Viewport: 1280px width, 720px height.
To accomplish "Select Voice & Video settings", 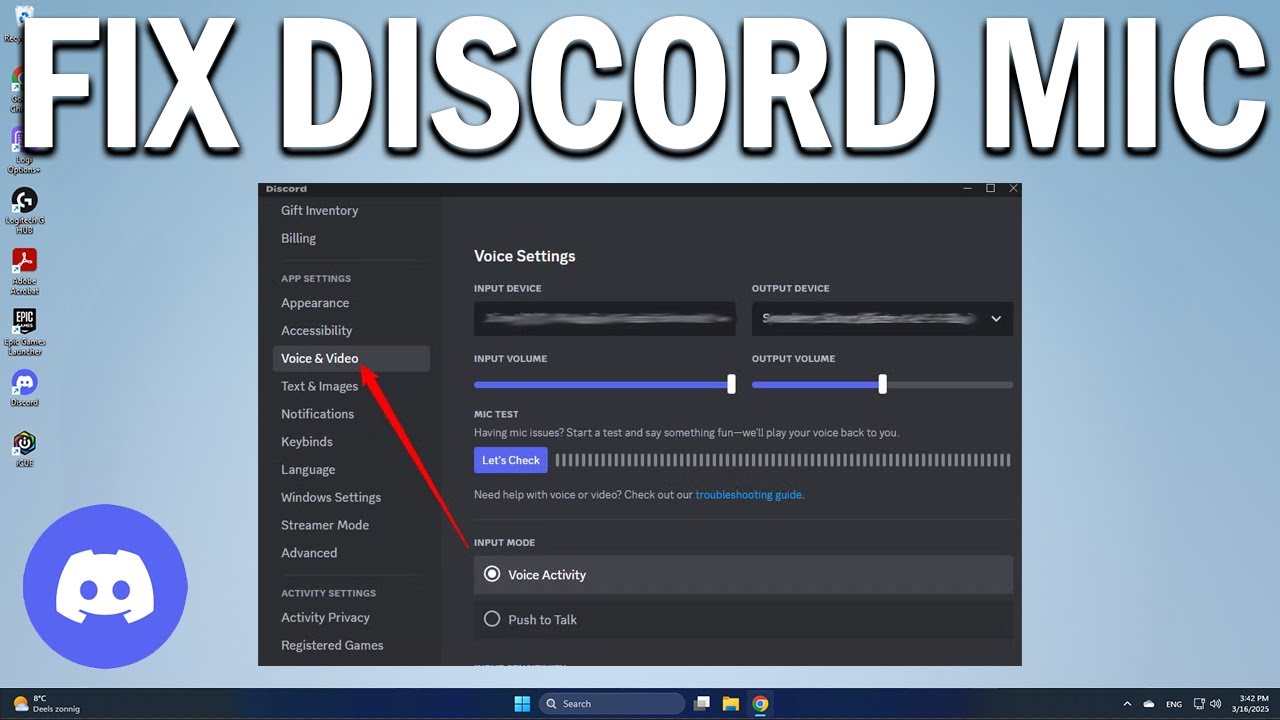I will pyautogui.click(x=351, y=359).
